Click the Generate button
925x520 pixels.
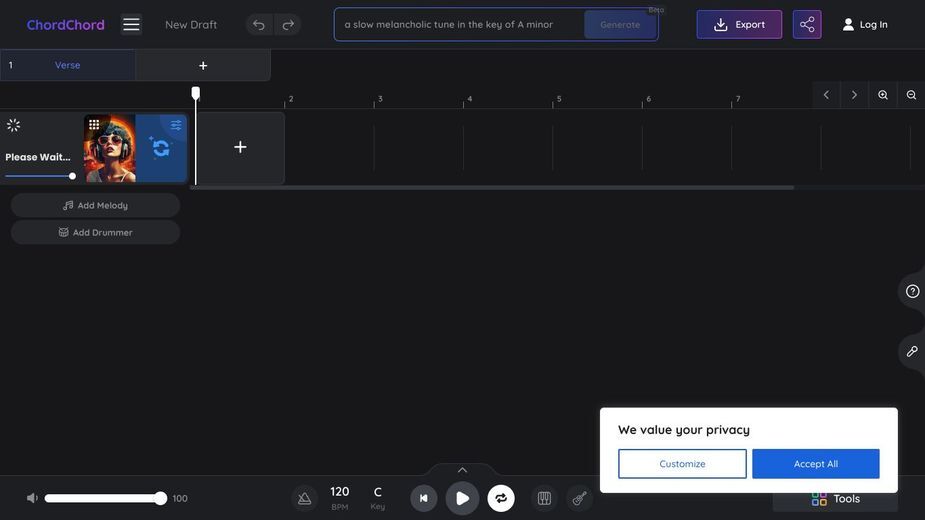pyautogui.click(x=619, y=25)
